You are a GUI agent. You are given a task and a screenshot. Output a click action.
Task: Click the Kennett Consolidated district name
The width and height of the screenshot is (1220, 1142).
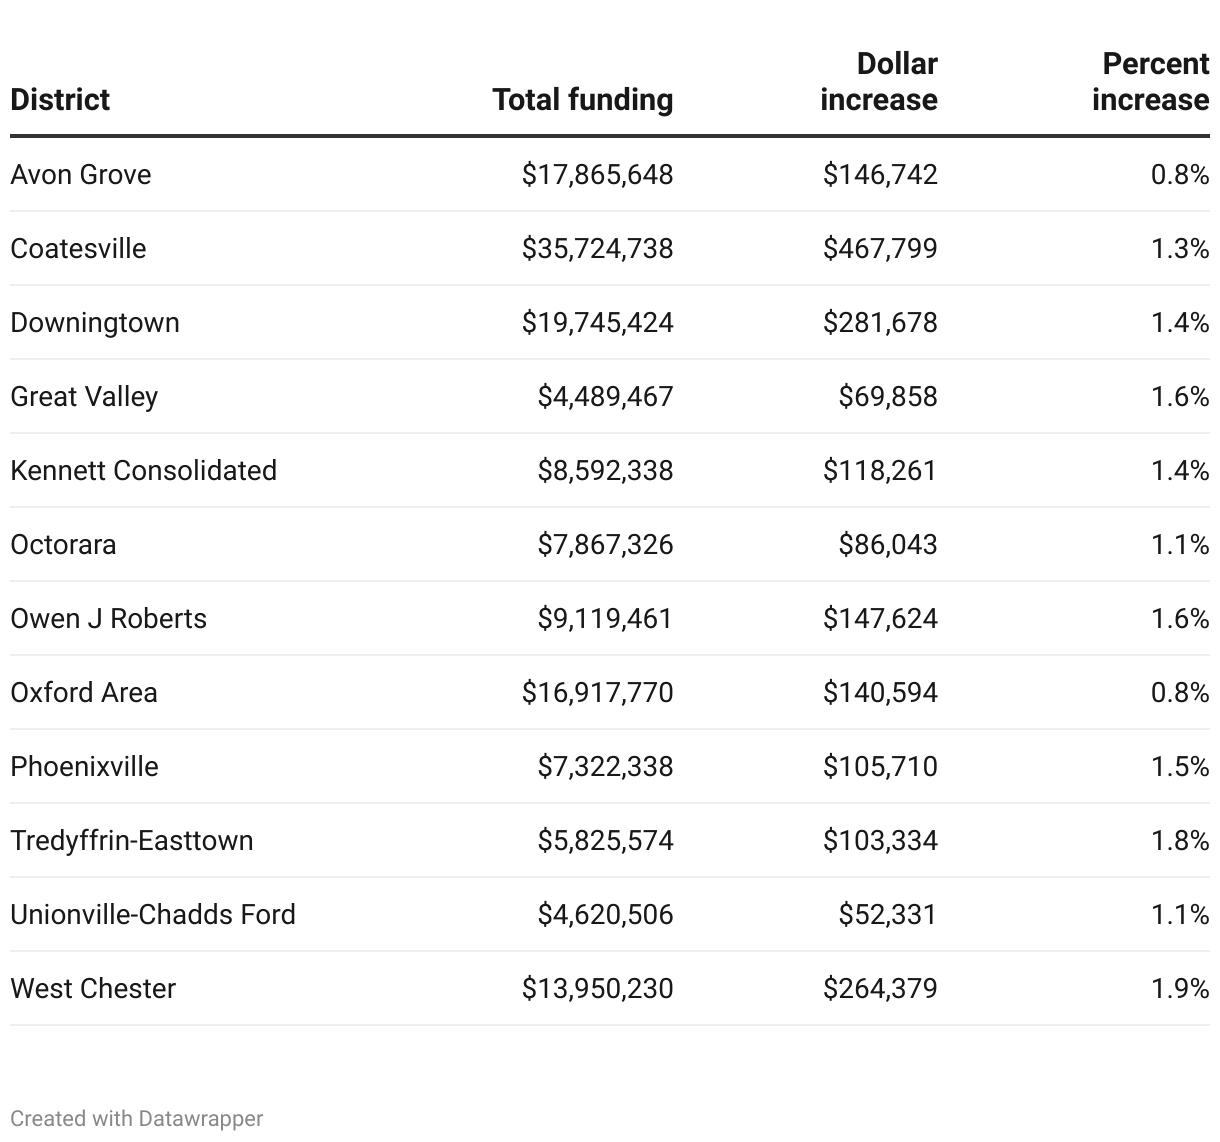pyautogui.click(x=143, y=471)
